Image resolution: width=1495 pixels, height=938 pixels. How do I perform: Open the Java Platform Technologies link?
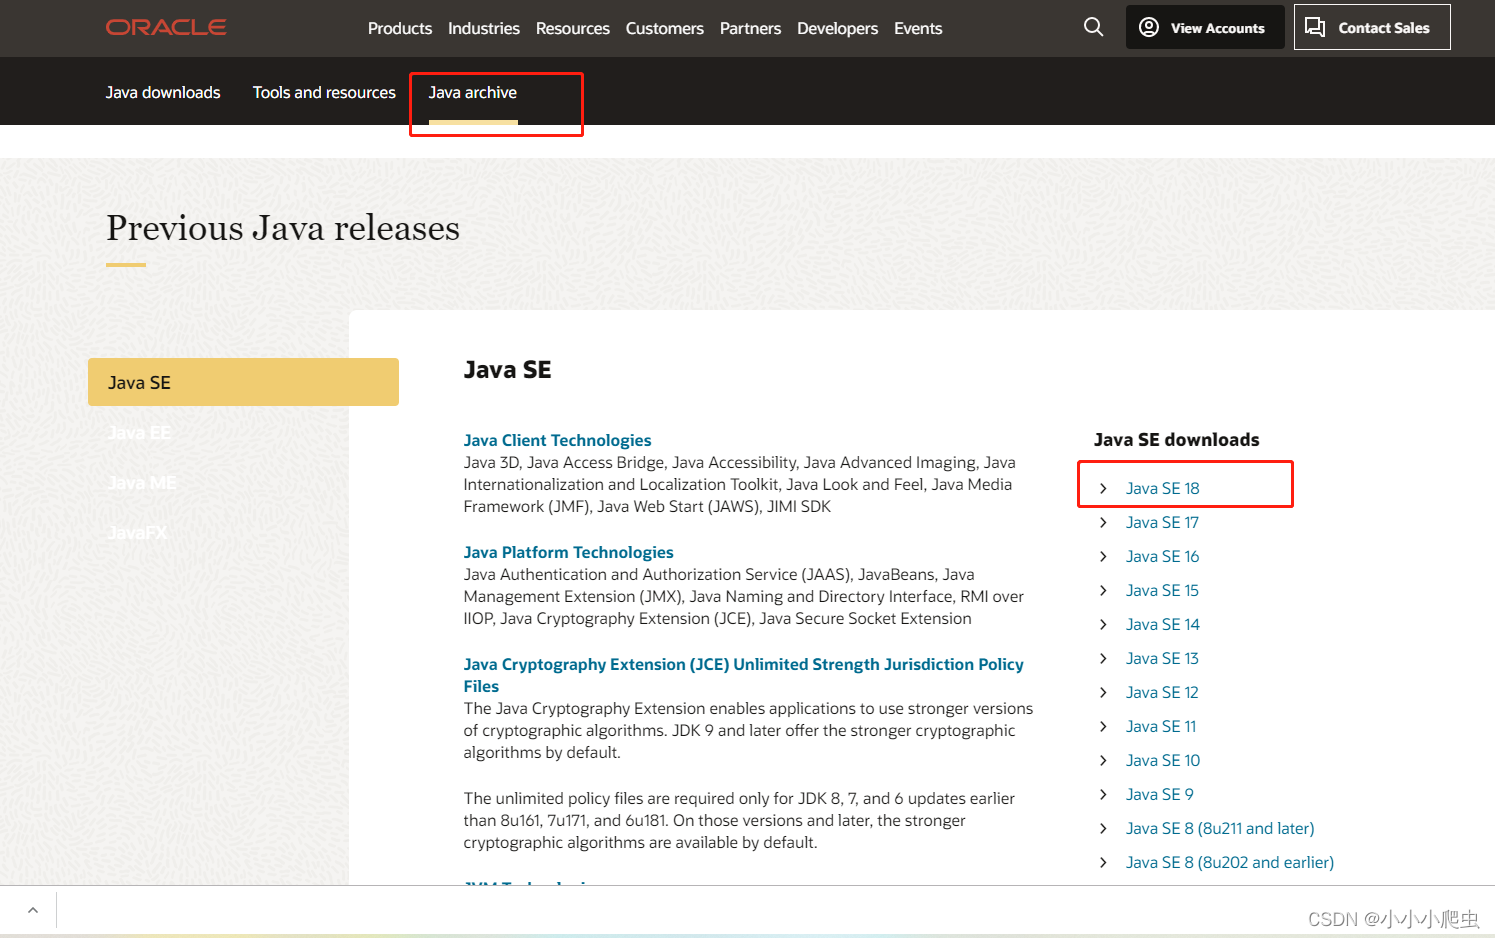click(568, 552)
